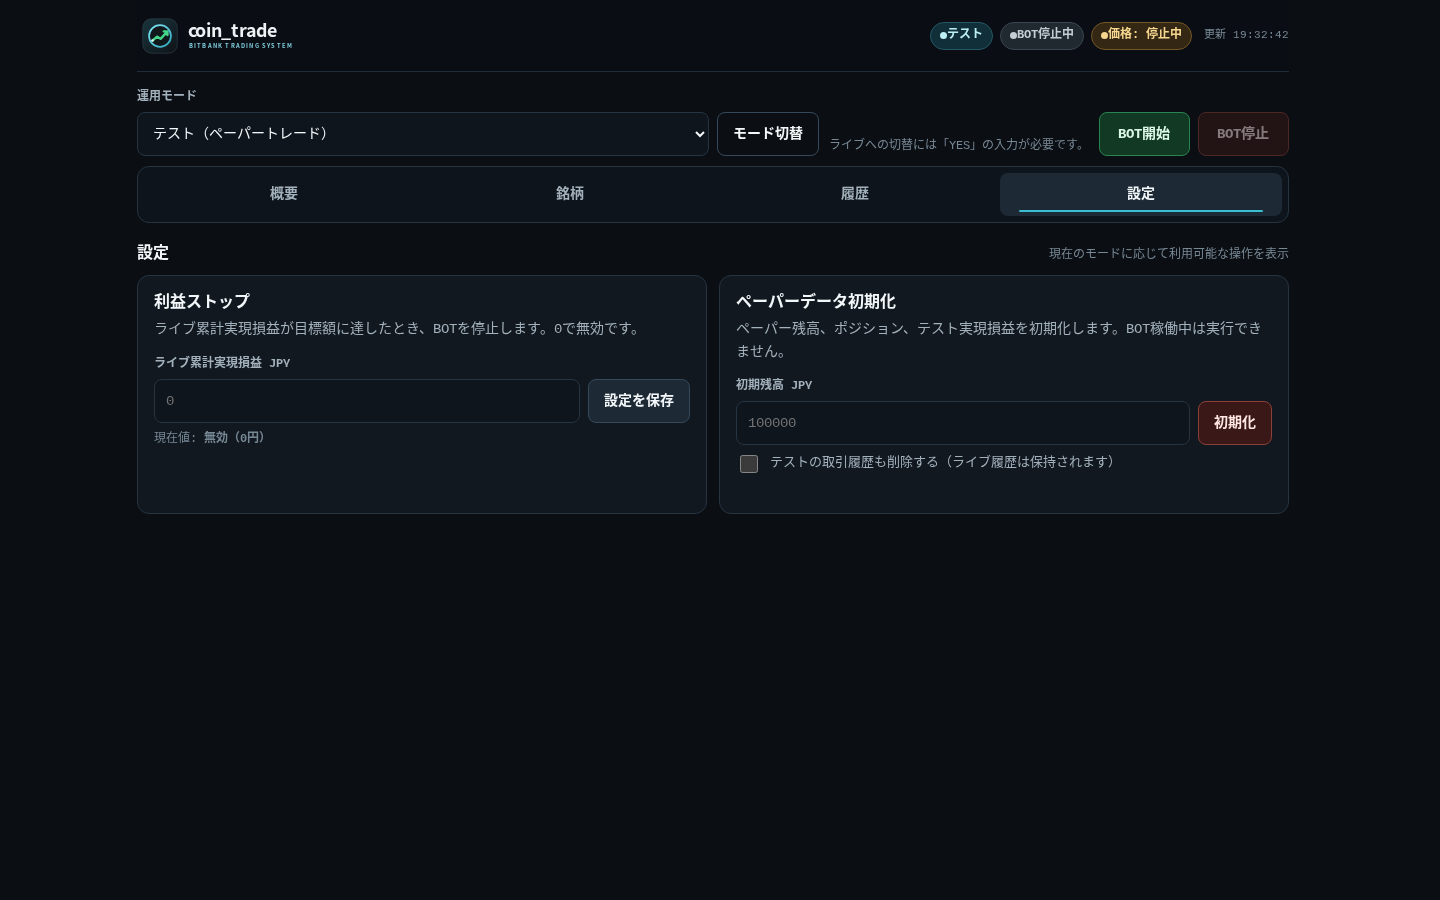The image size is (1440, 900).
Task: Click the モード切替 button
Action: pos(768,134)
